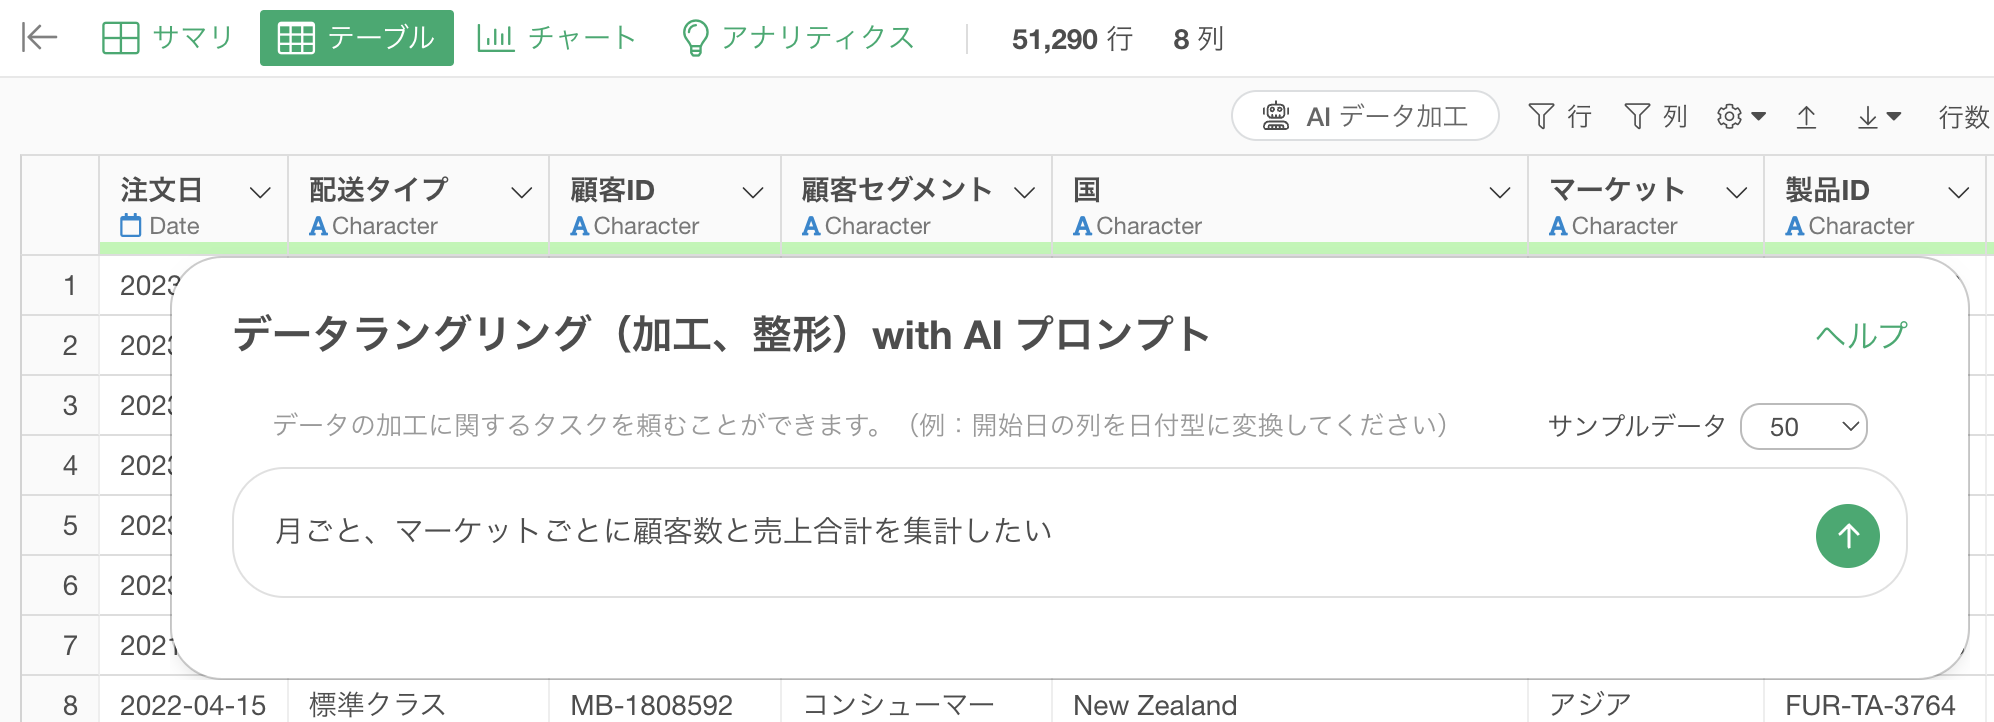Image resolution: width=1994 pixels, height=722 pixels.
Task: Submit the AI prompt with green arrow
Action: [x=1847, y=536]
